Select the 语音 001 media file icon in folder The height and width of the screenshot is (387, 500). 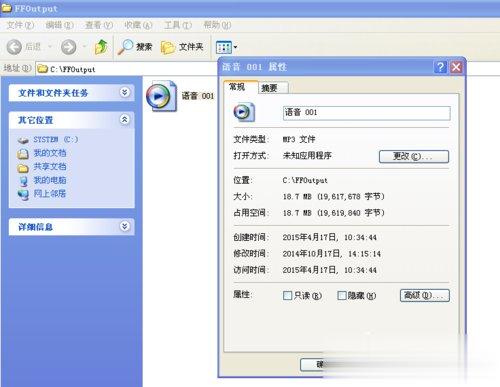(x=162, y=96)
